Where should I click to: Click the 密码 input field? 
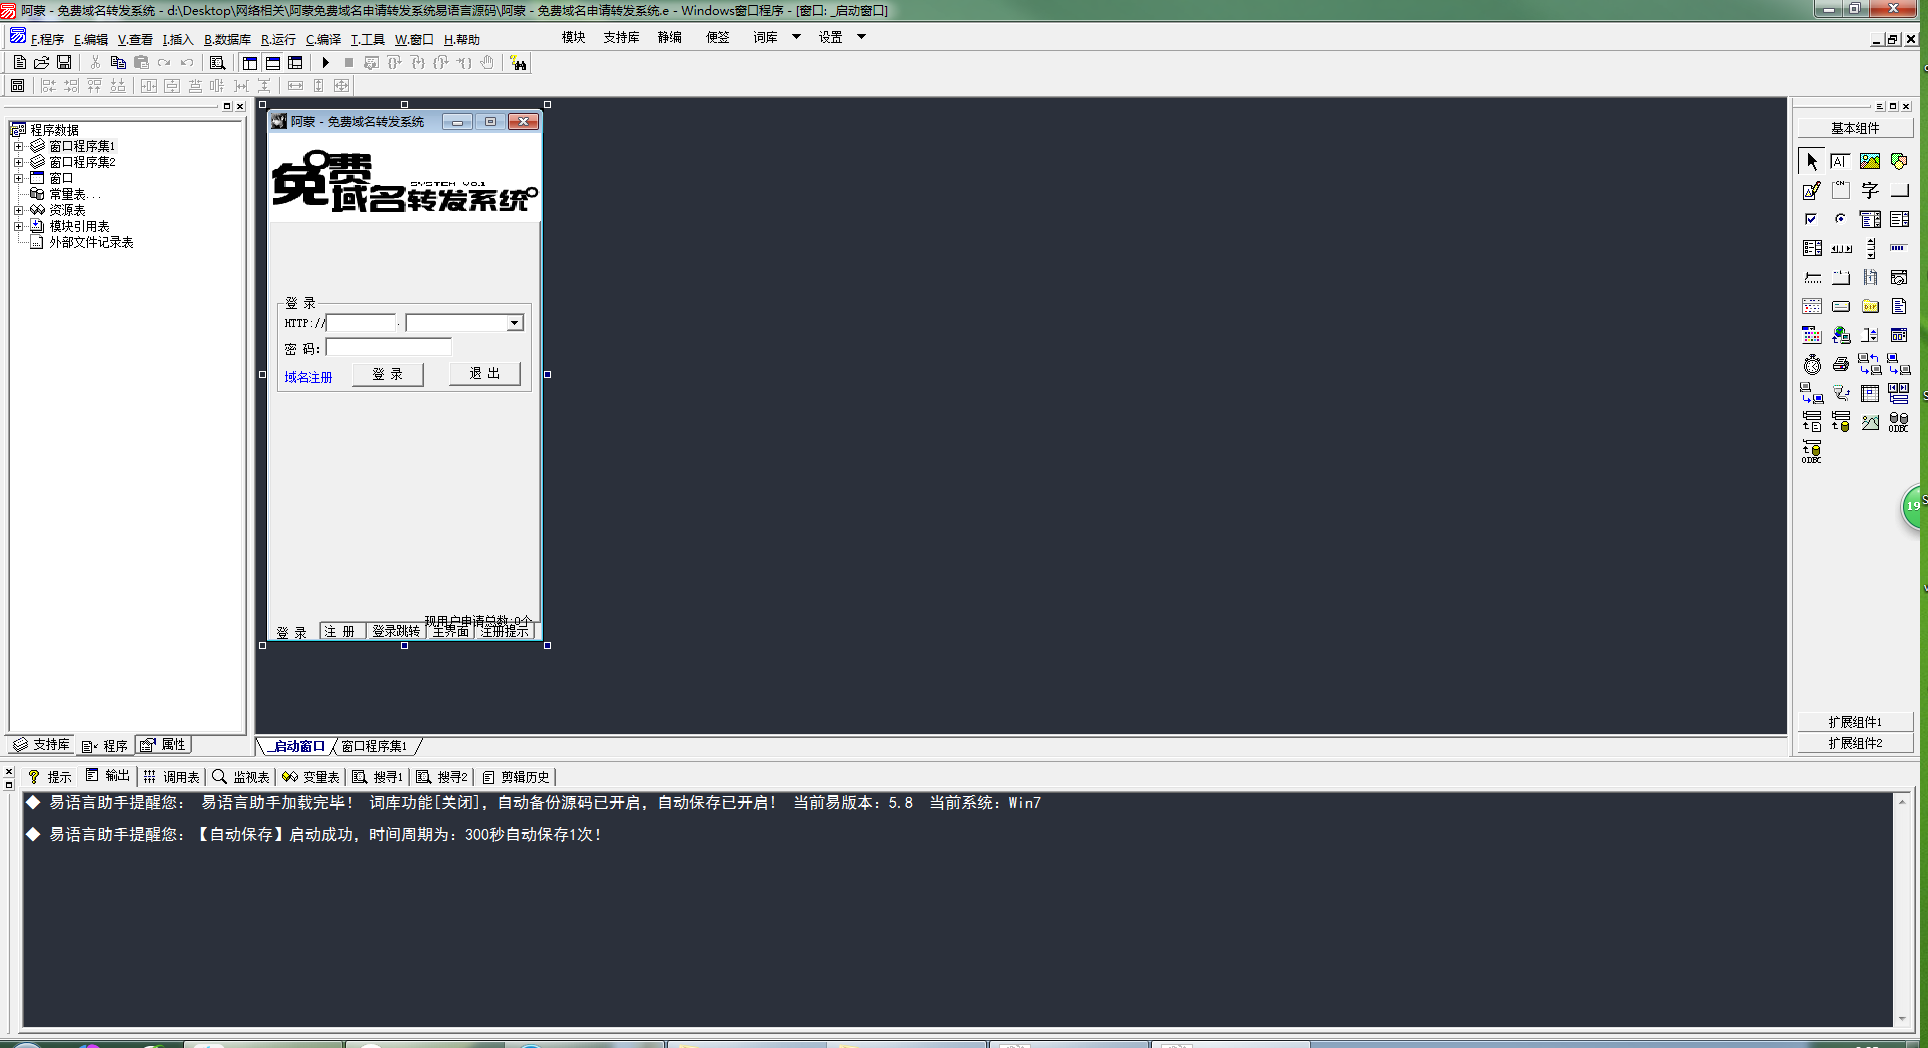tap(389, 348)
